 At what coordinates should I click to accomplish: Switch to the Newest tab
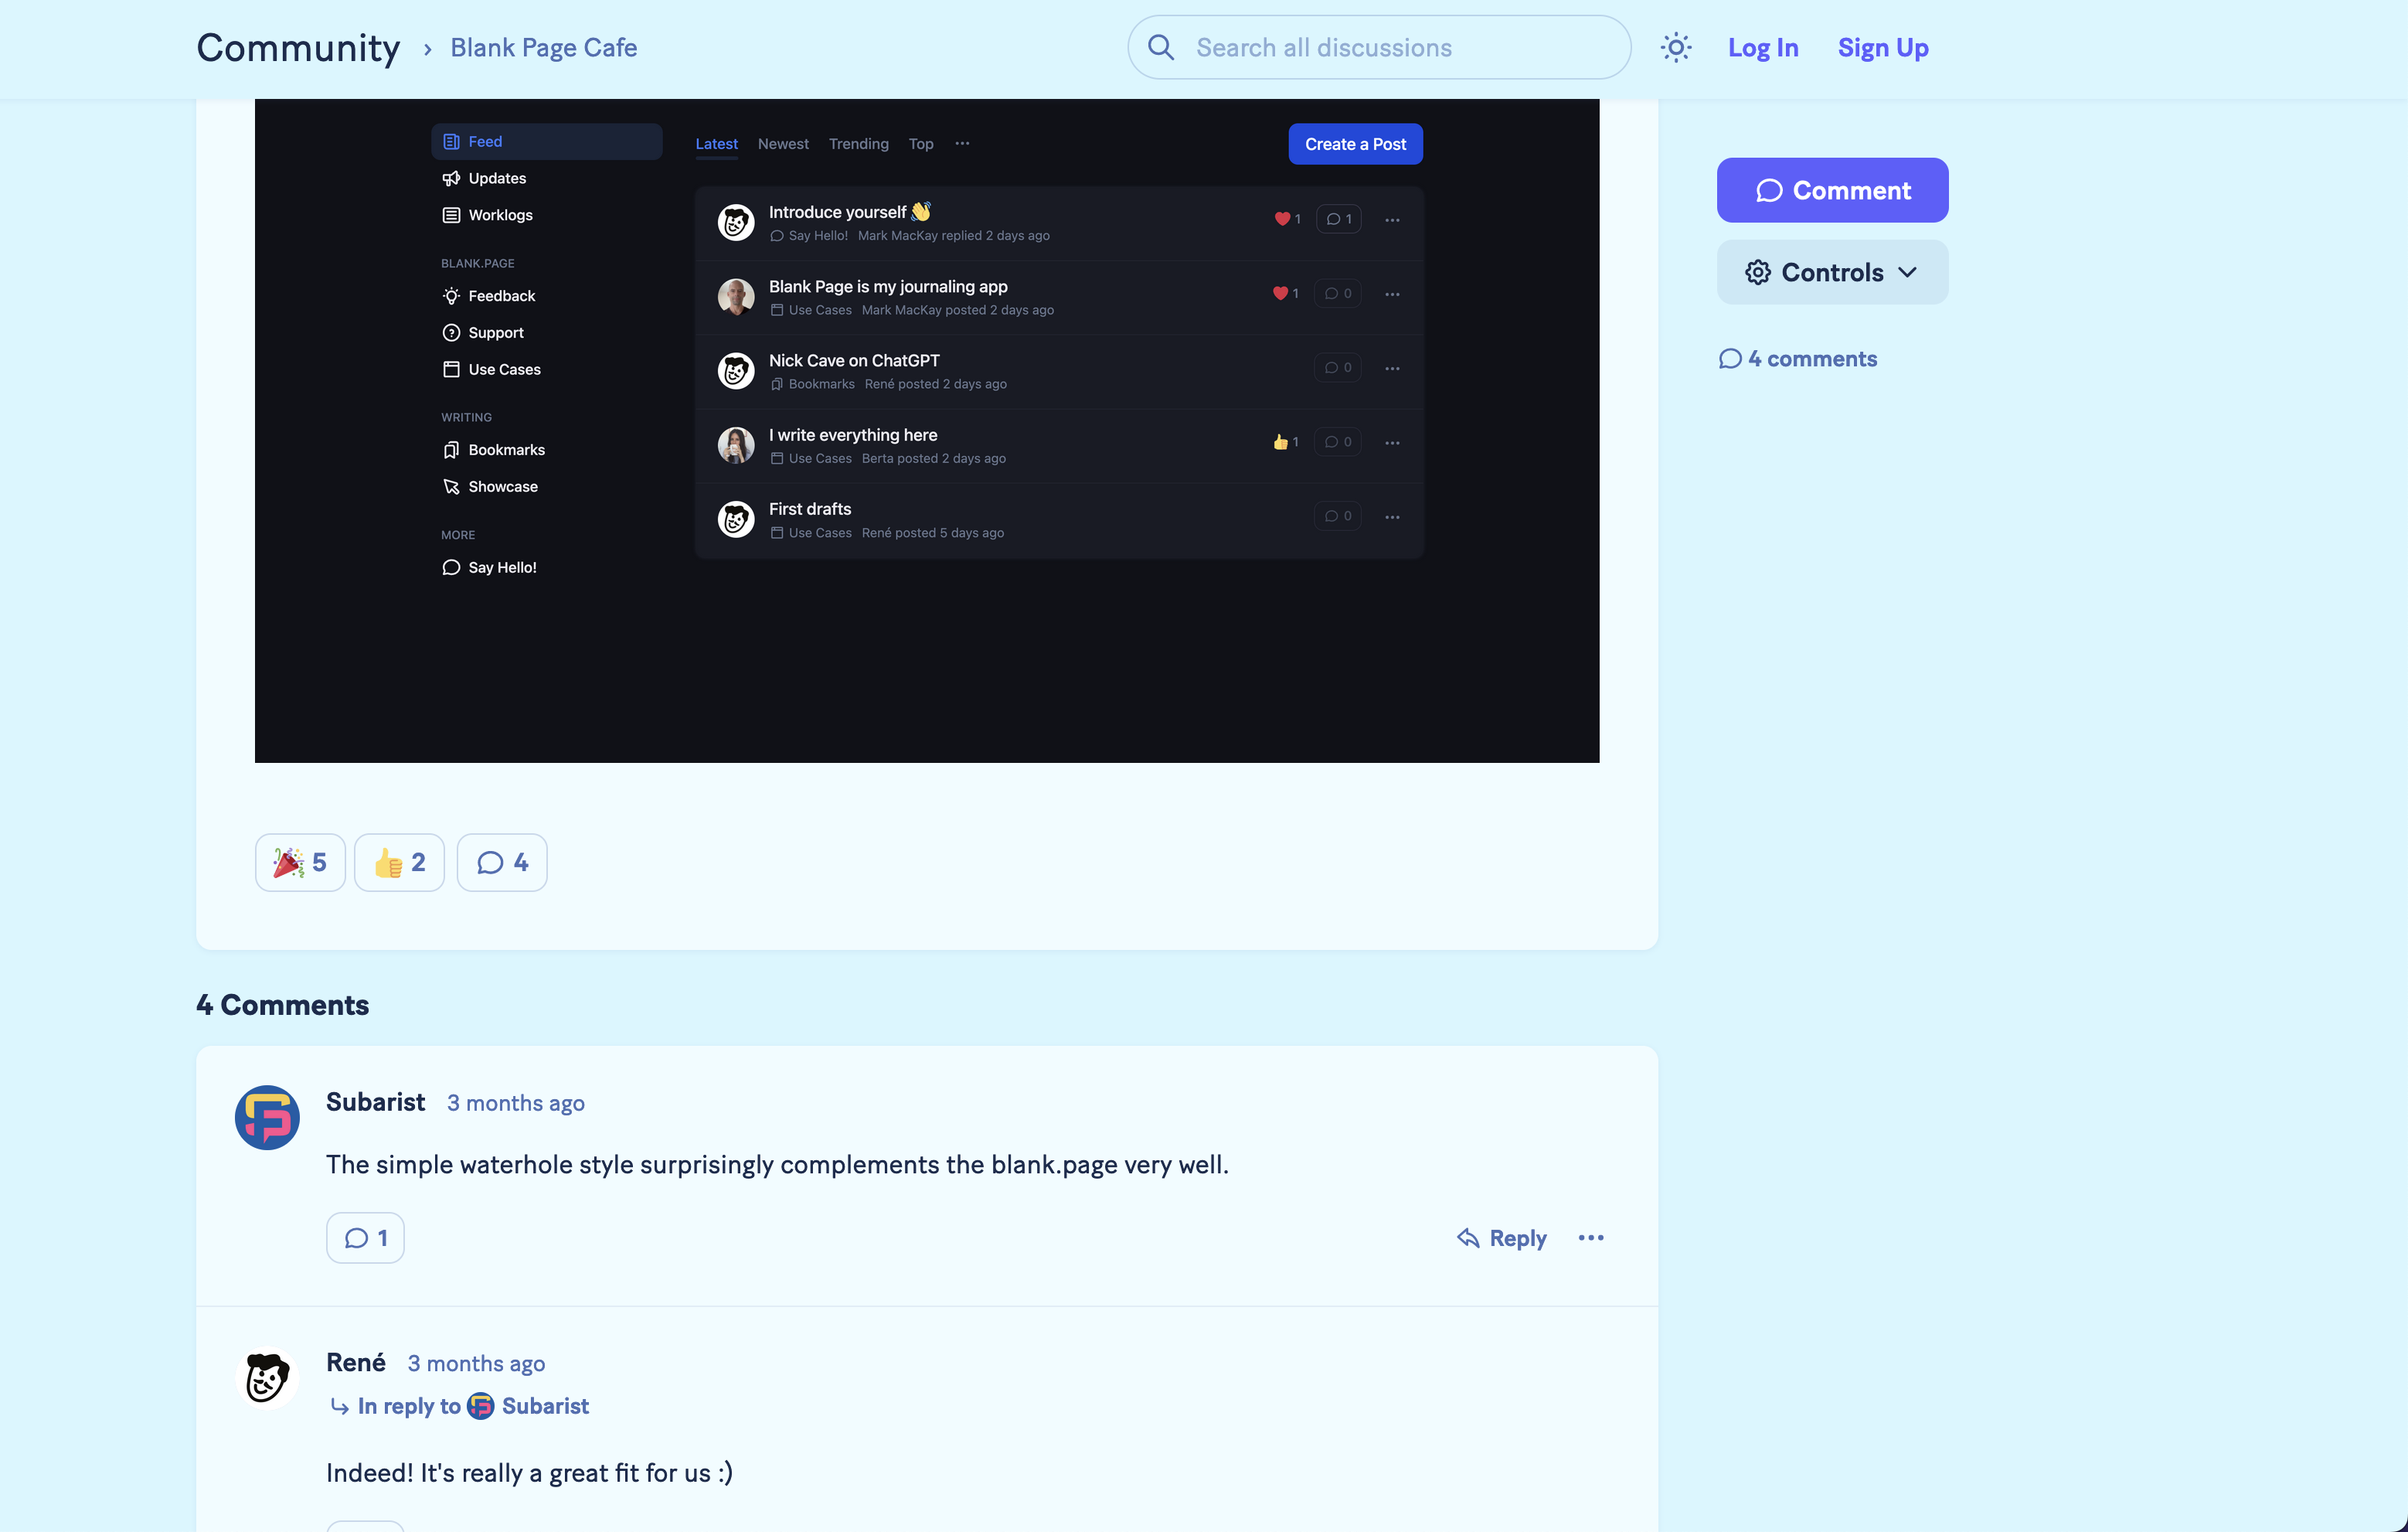(x=783, y=144)
